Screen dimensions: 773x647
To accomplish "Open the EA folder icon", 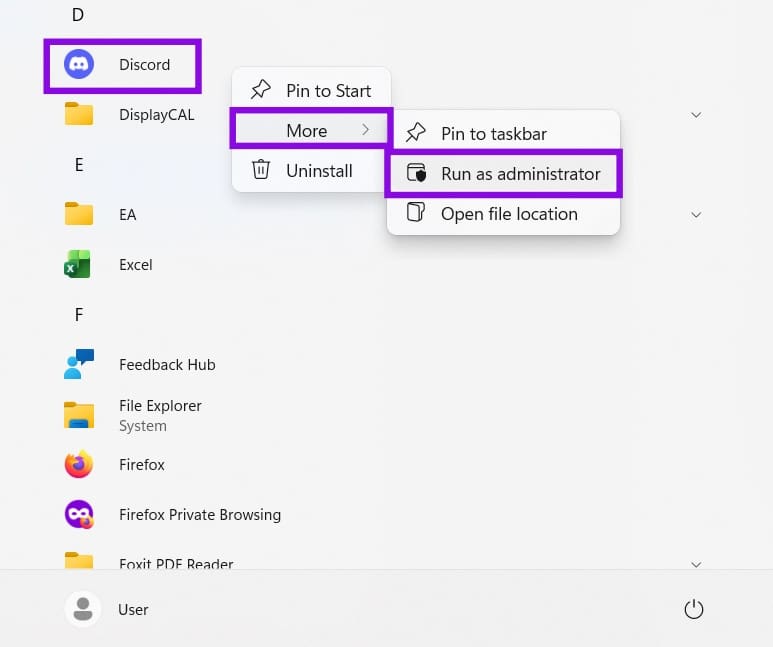I will tap(79, 214).
